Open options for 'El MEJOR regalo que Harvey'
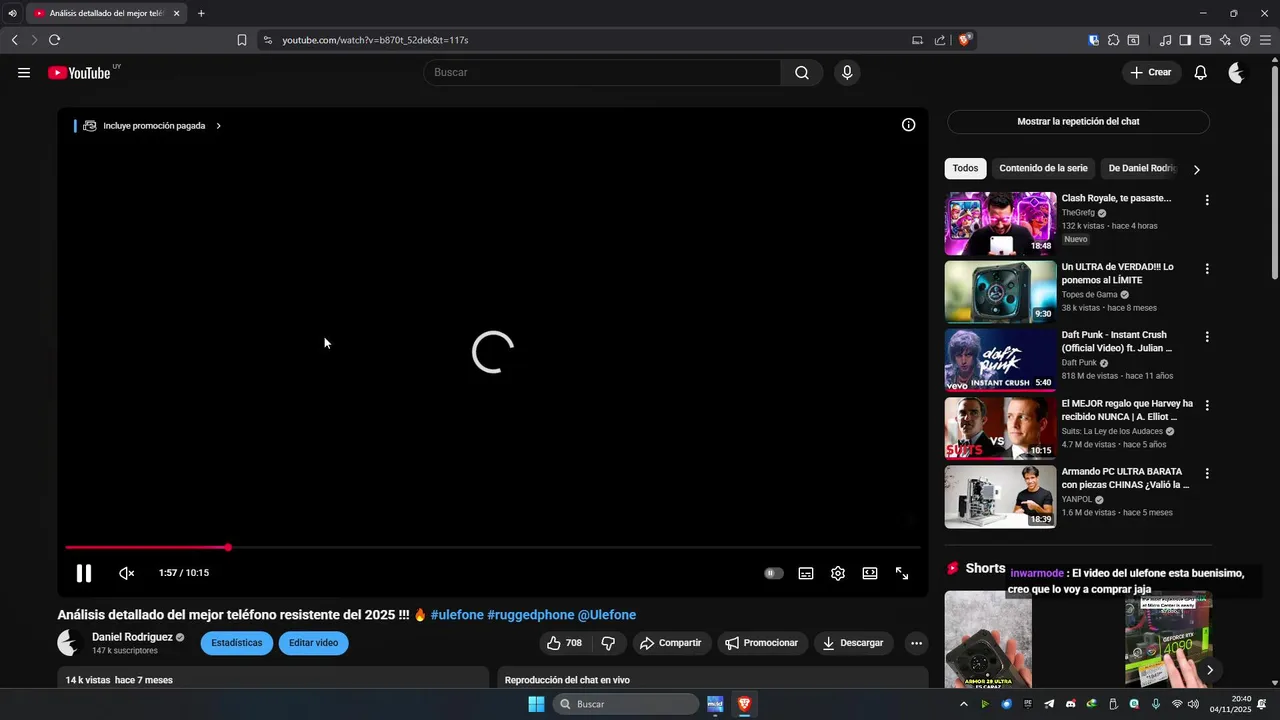Screen dimensions: 1280x720 pos(1207,405)
